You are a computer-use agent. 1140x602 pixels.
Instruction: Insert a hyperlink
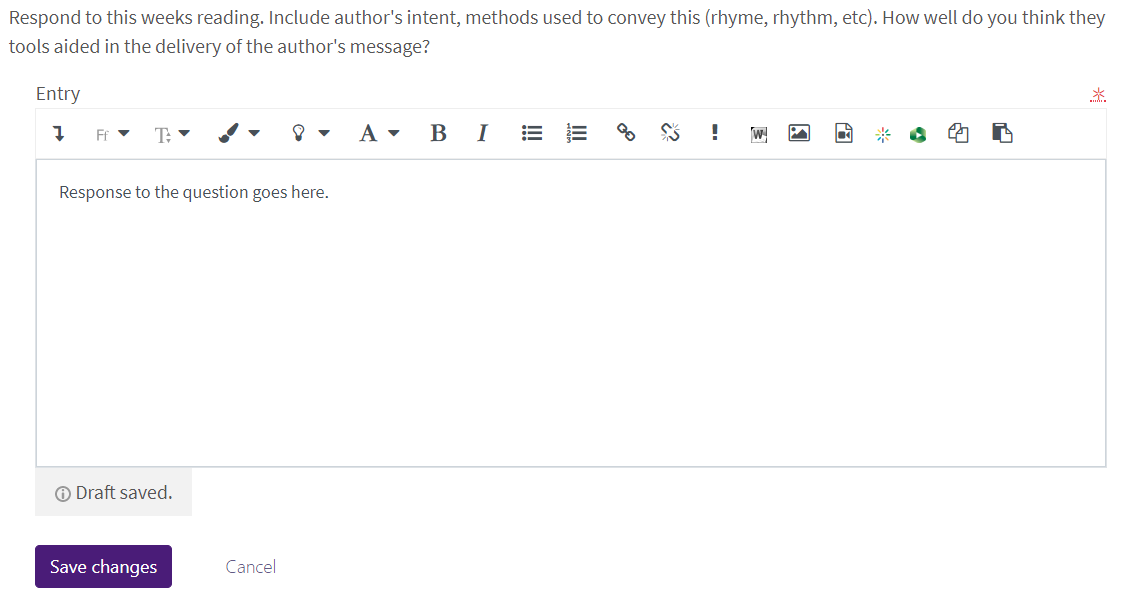(625, 132)
